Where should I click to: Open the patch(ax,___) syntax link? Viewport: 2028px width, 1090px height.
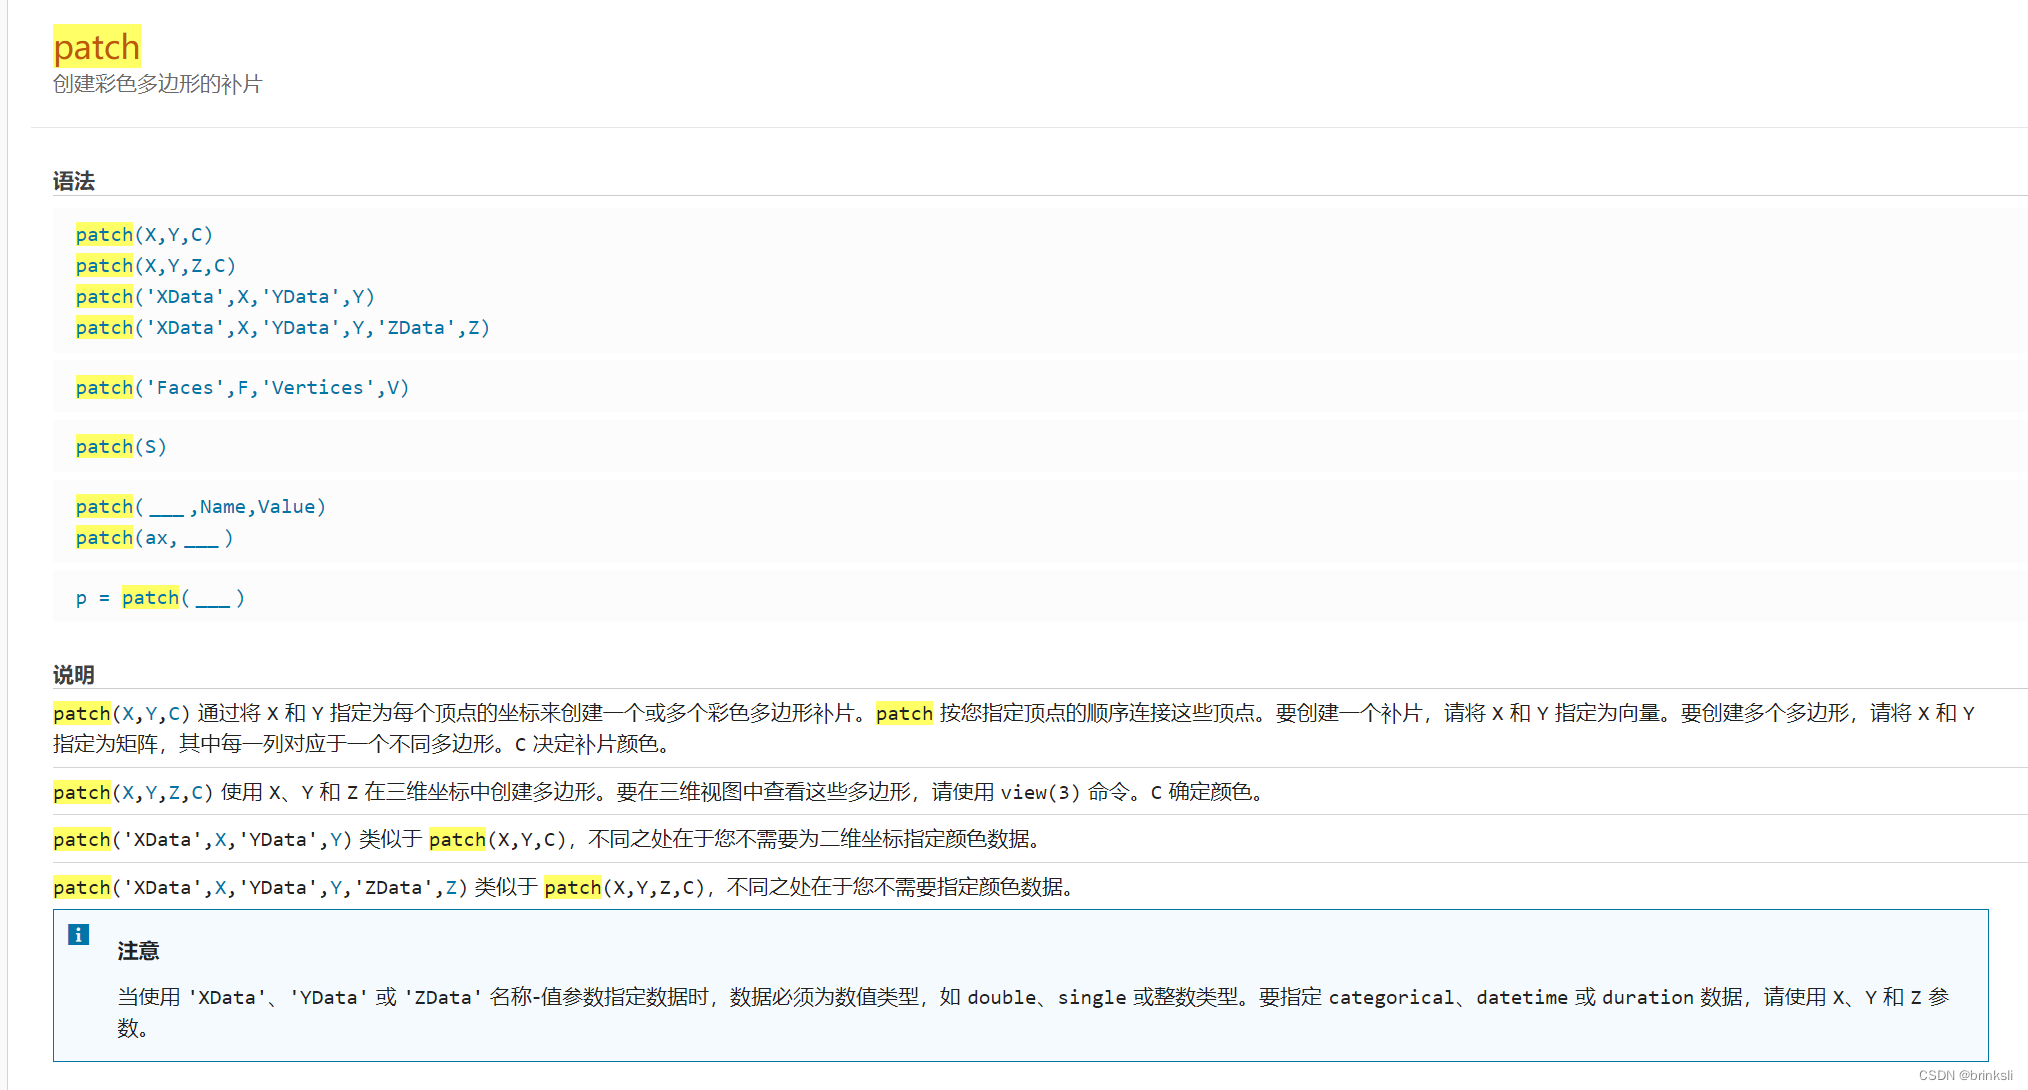tap(154, 538)
